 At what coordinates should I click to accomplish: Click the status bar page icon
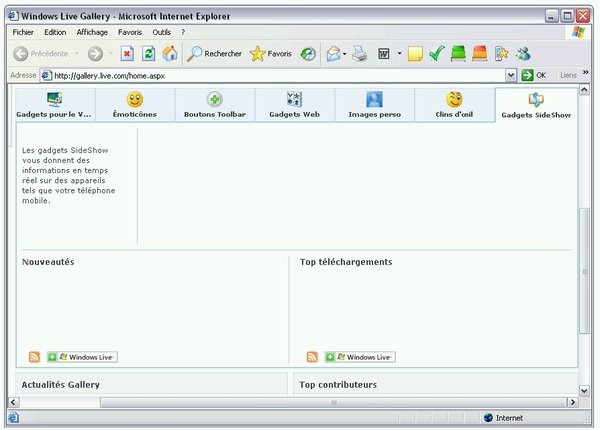pos(13,417)
